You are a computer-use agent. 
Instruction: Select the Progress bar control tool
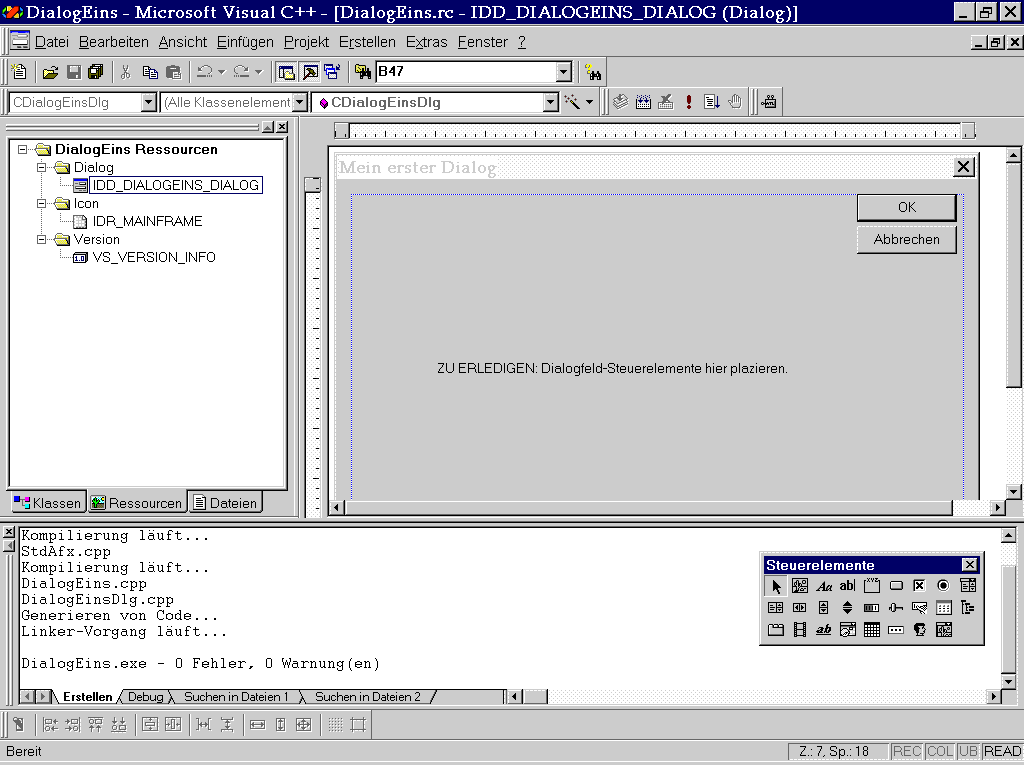coord(871,608)
